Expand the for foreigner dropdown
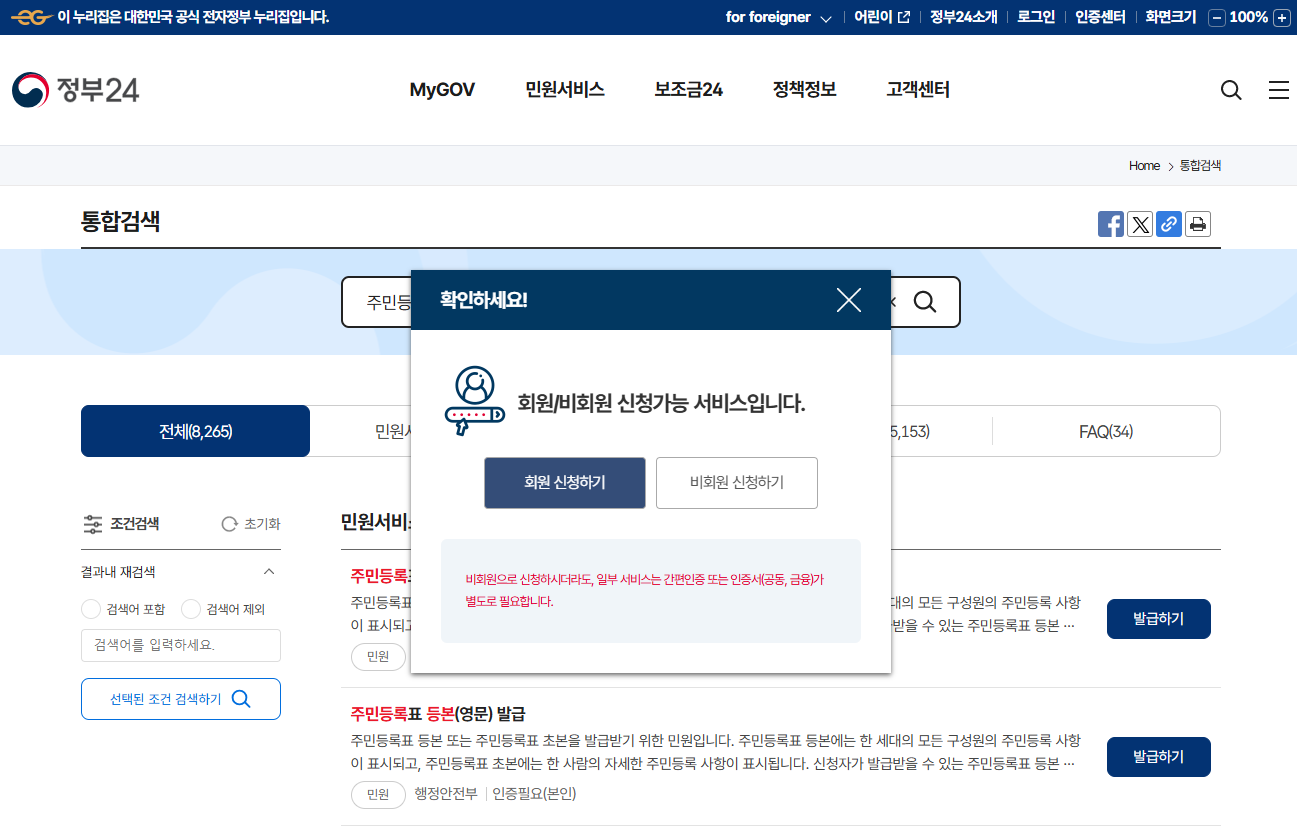Screen dimensions: 1297x827 pyautogui.click(x=779, y=17)
